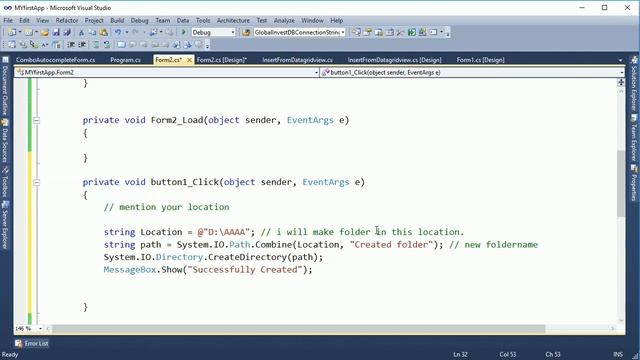Click the horizontal scrollbar thumb
The image size is (640, 360).
(299, 329)
